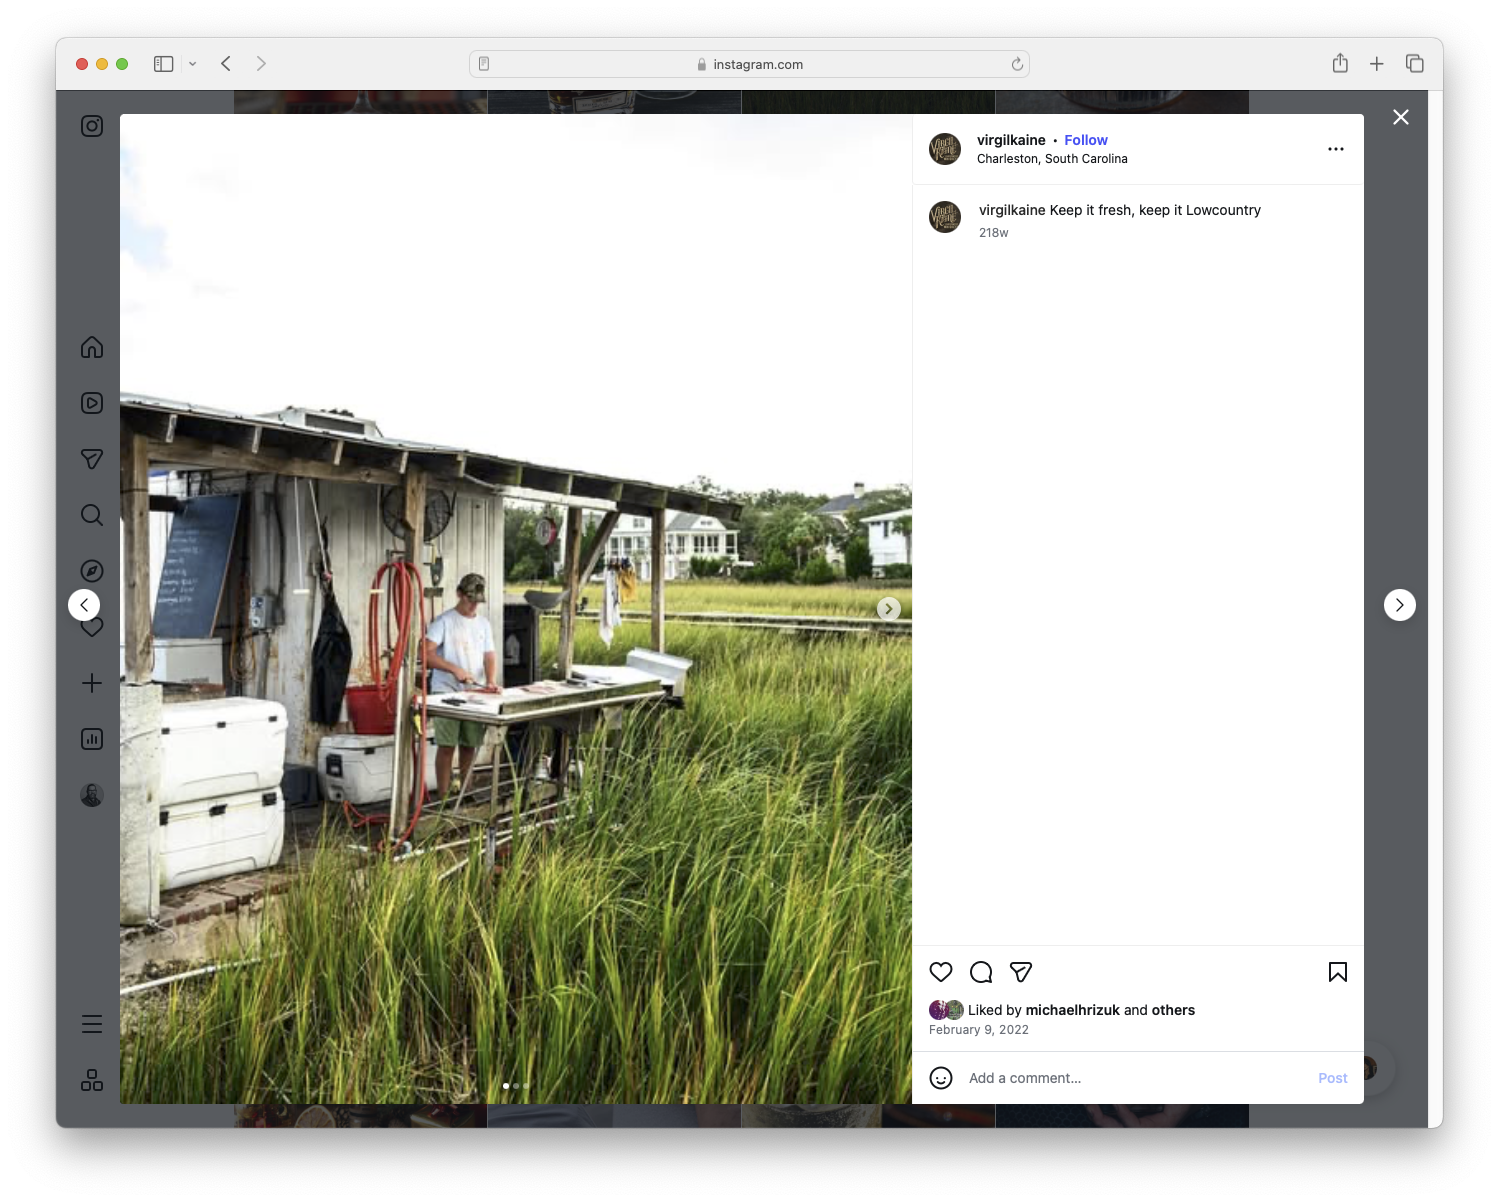Click virgilkaine username in caption
1499x1202 pixels.
tap(1012, 210)
